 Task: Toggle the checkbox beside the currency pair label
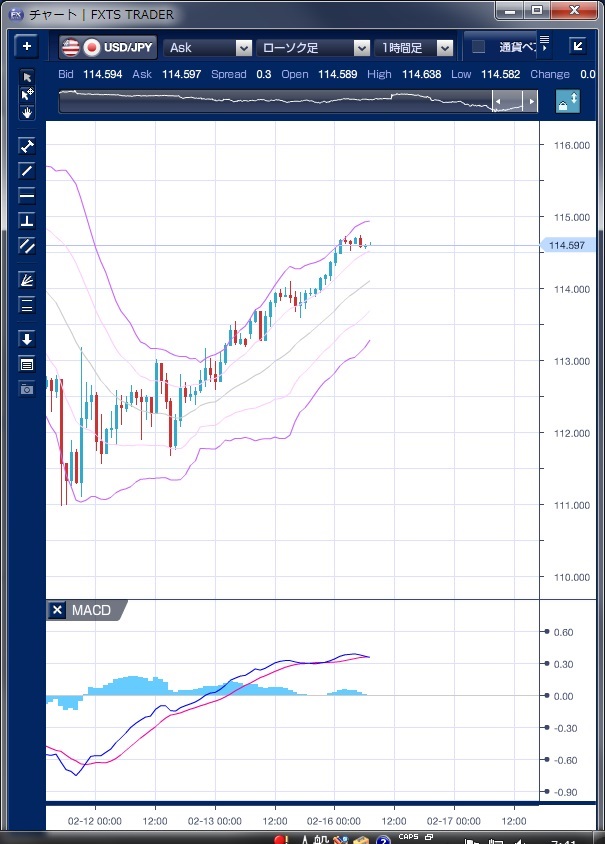[478, 47]
